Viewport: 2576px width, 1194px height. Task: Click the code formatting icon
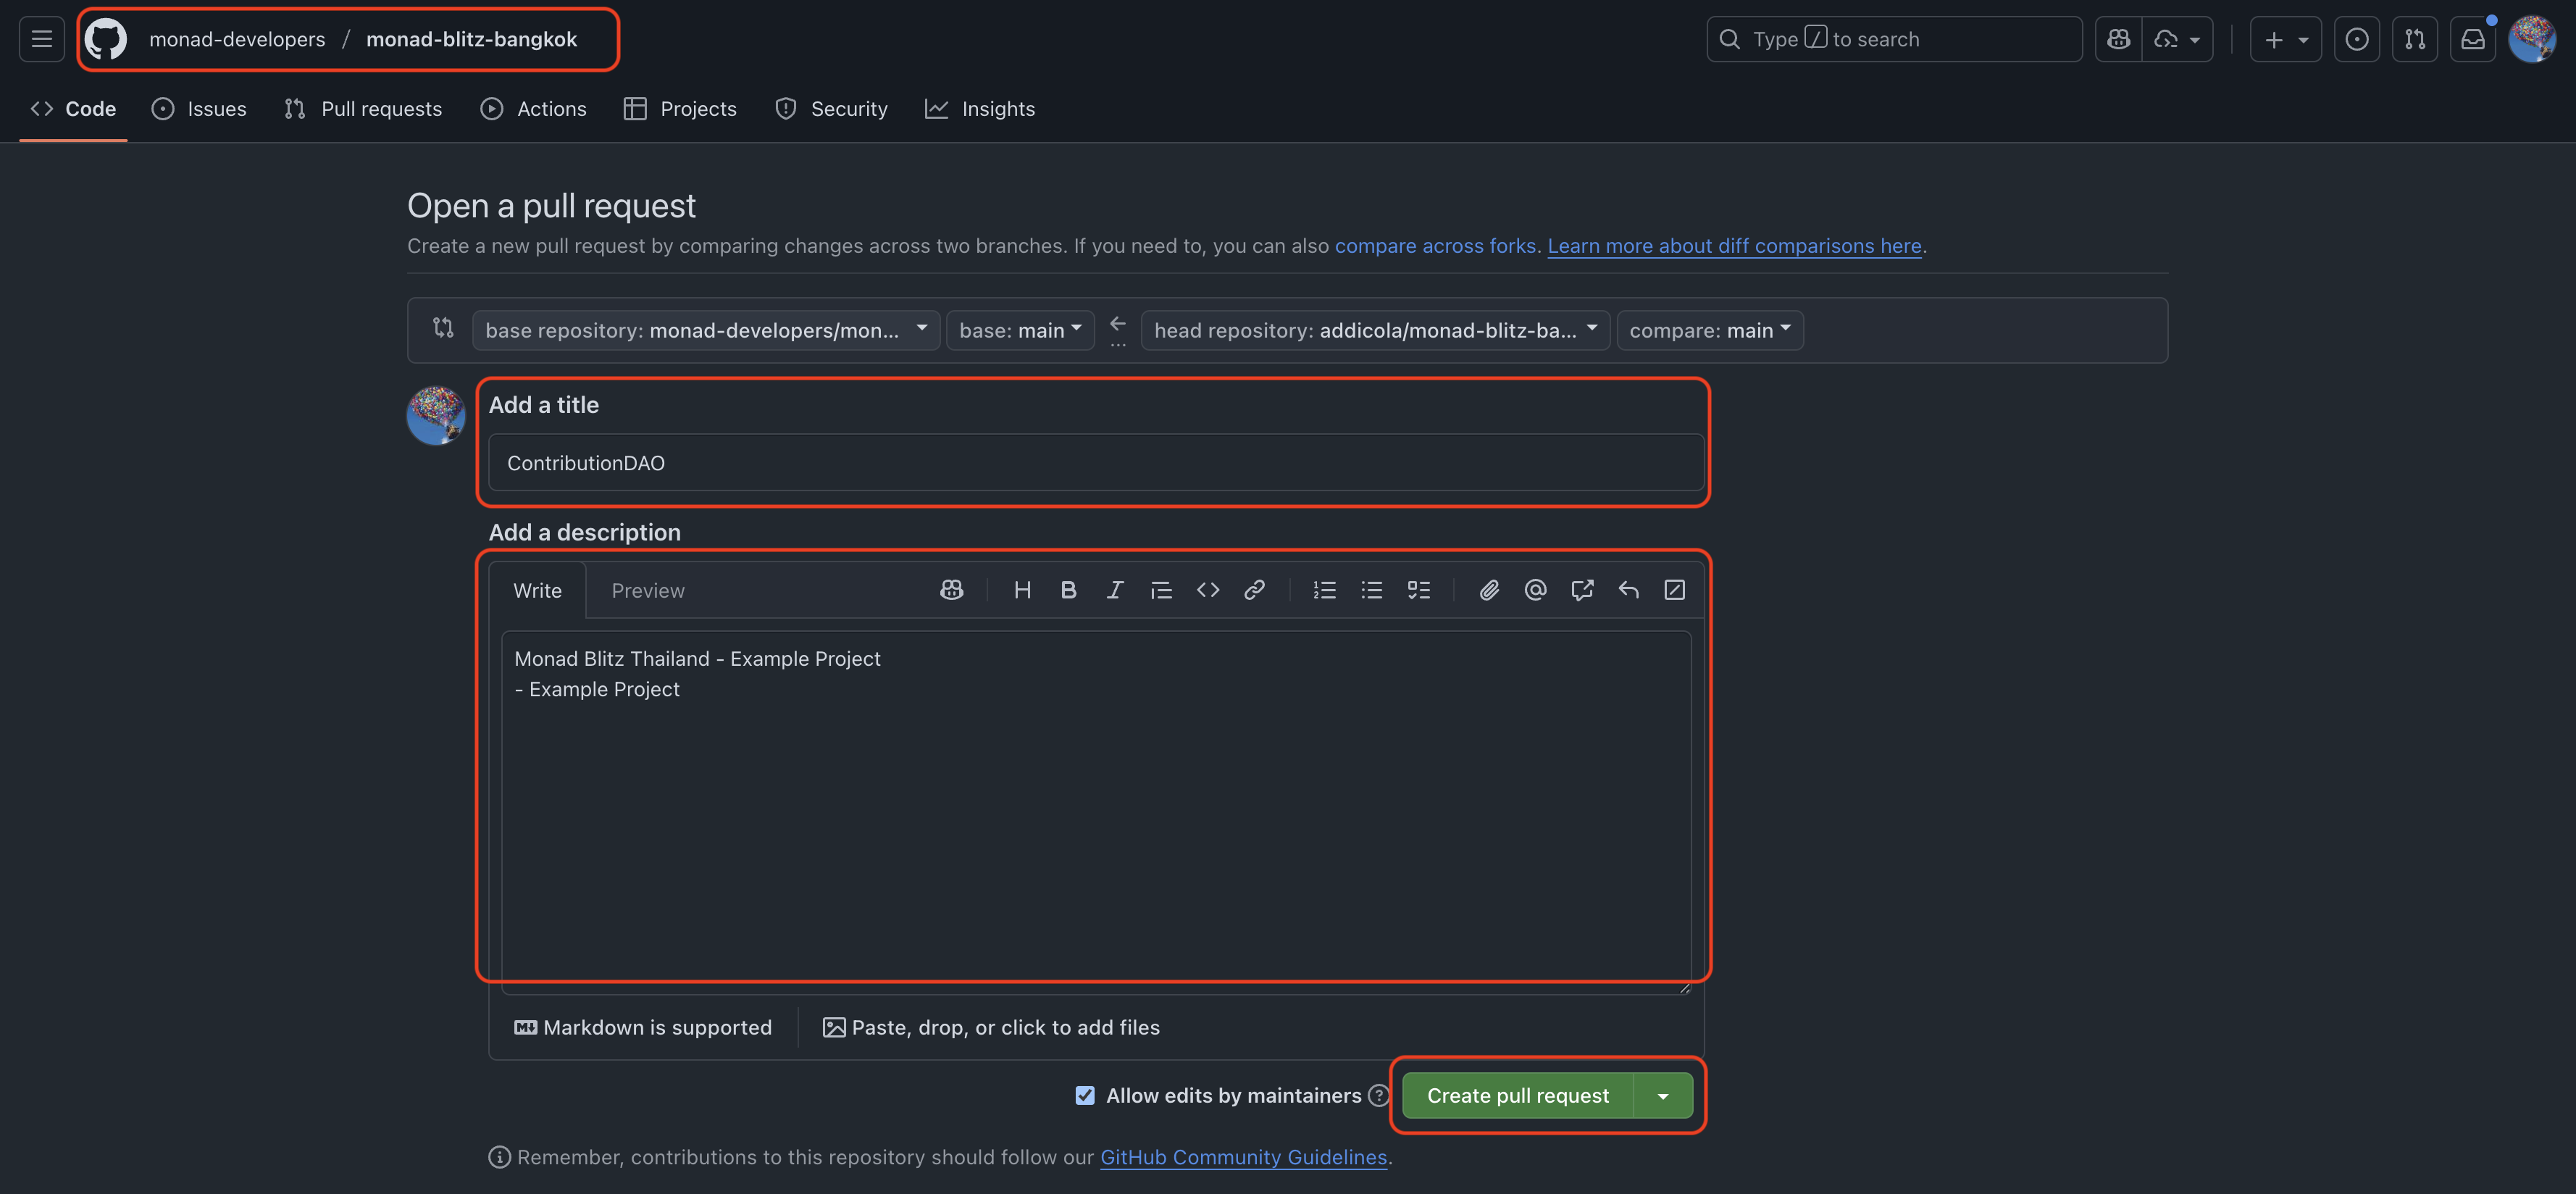[1207, 590]
